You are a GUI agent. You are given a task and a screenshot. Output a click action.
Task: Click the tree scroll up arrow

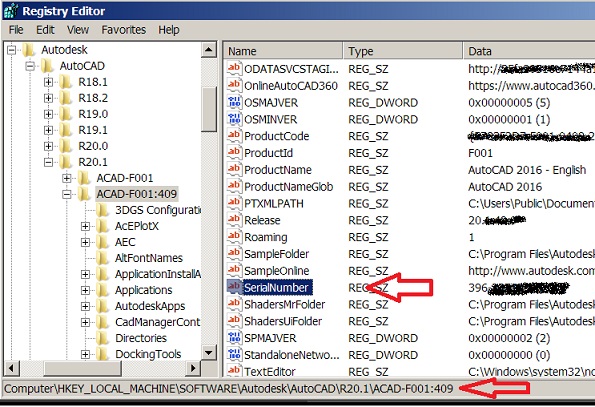(x=209, y=50)
